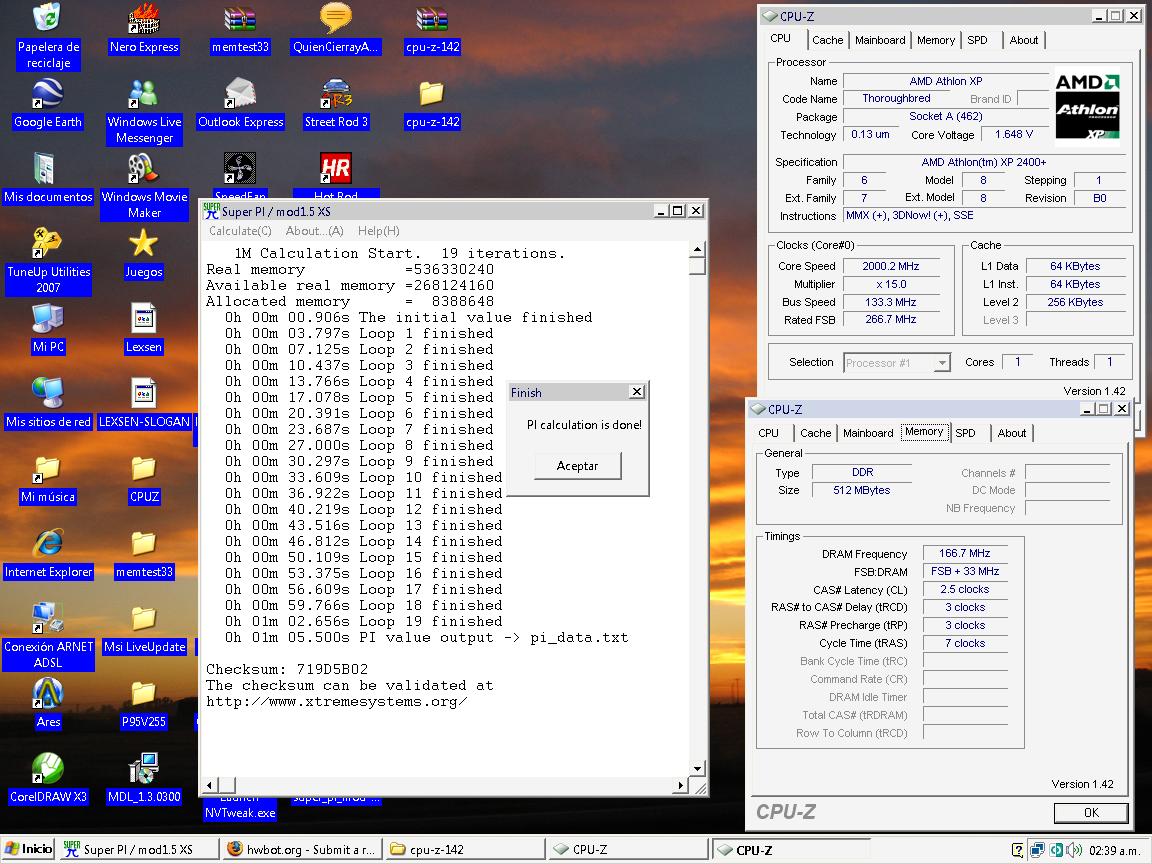Open Mis documentos folder icon
The image size is (1152, 864).
(x=48, y=179)
